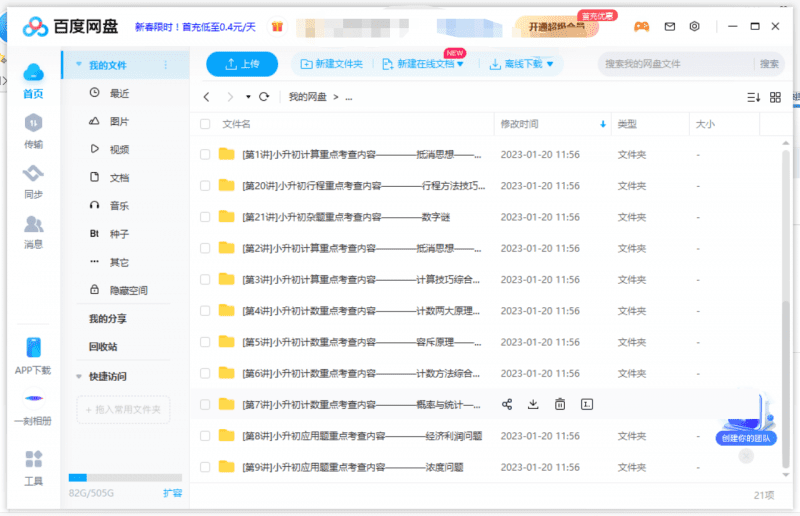Go to 回收站 recycle bin
The height and width of the screenshot is (516, 800).
[103, 346]
